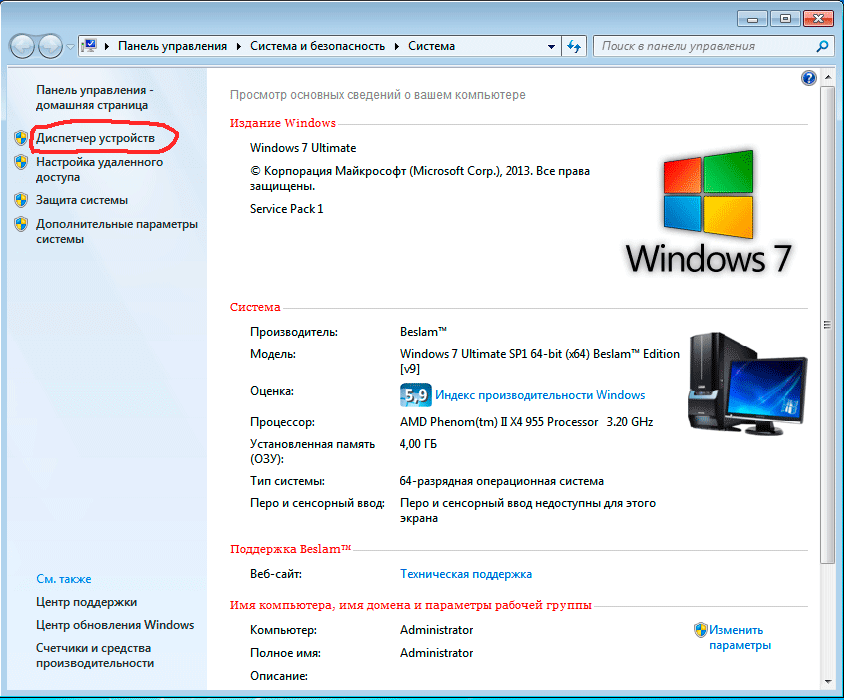Open Диспетчер устройств link

(95, 138)
